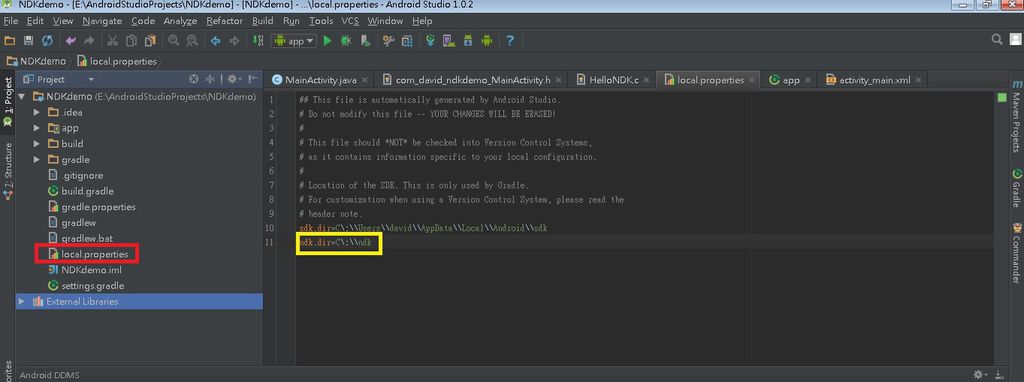Open the Refactor menu
1024x382 pixels.
pyautogui.click(x=225, y=21)
